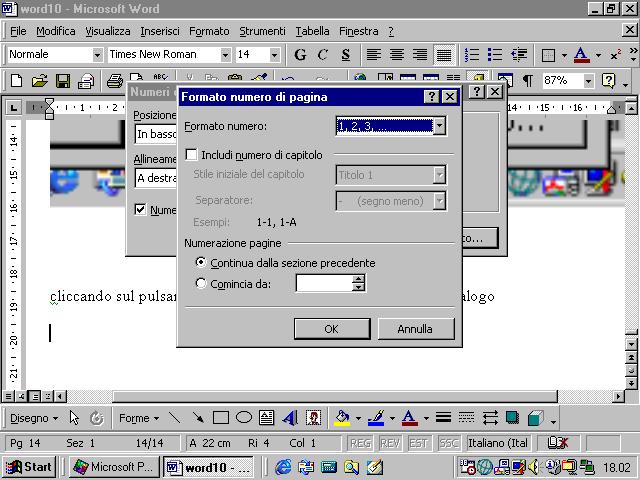Create a new blank document

point(16,80)
